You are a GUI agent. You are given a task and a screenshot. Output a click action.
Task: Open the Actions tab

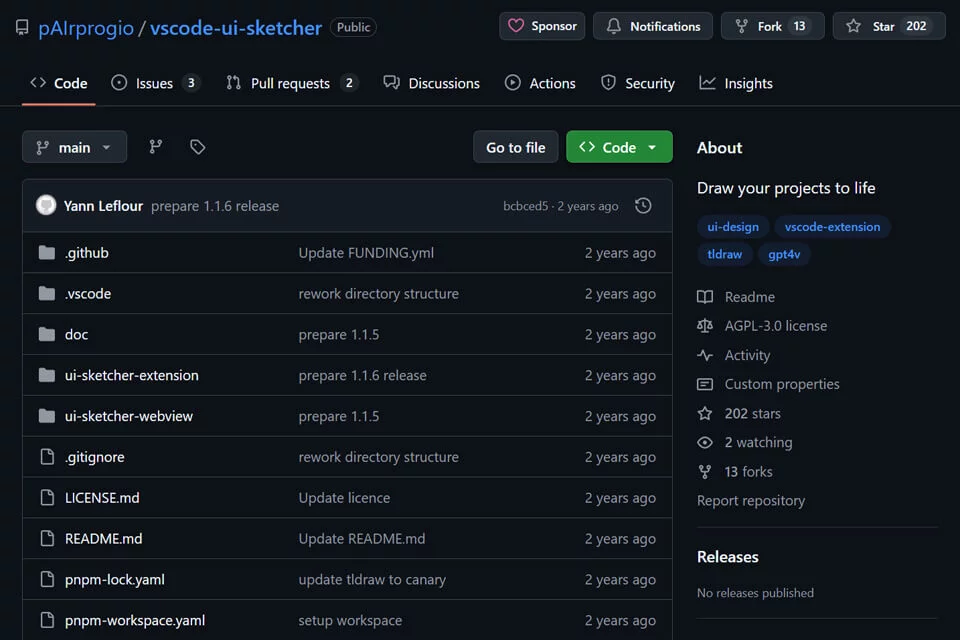[540, 83]
